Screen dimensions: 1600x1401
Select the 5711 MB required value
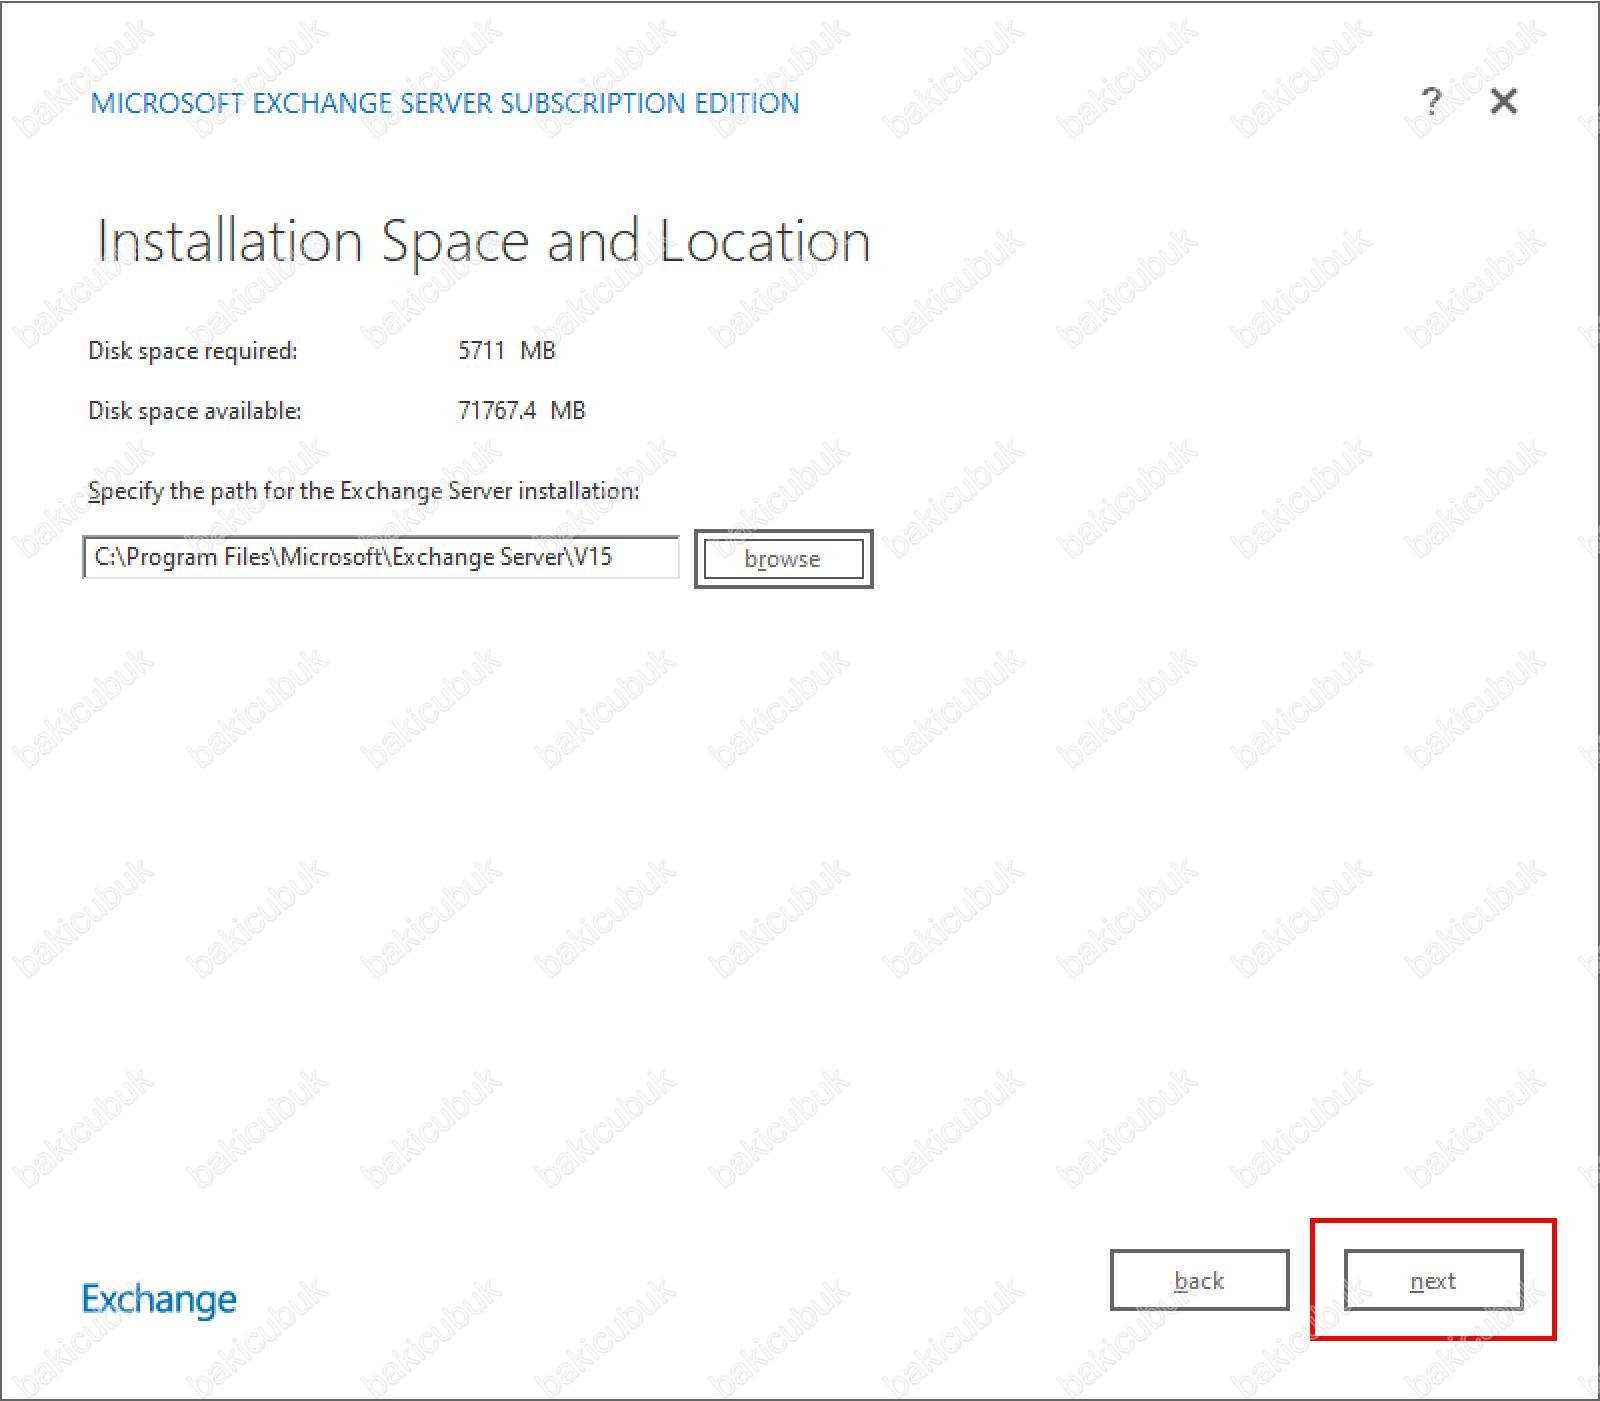click(x=506, y=350)
